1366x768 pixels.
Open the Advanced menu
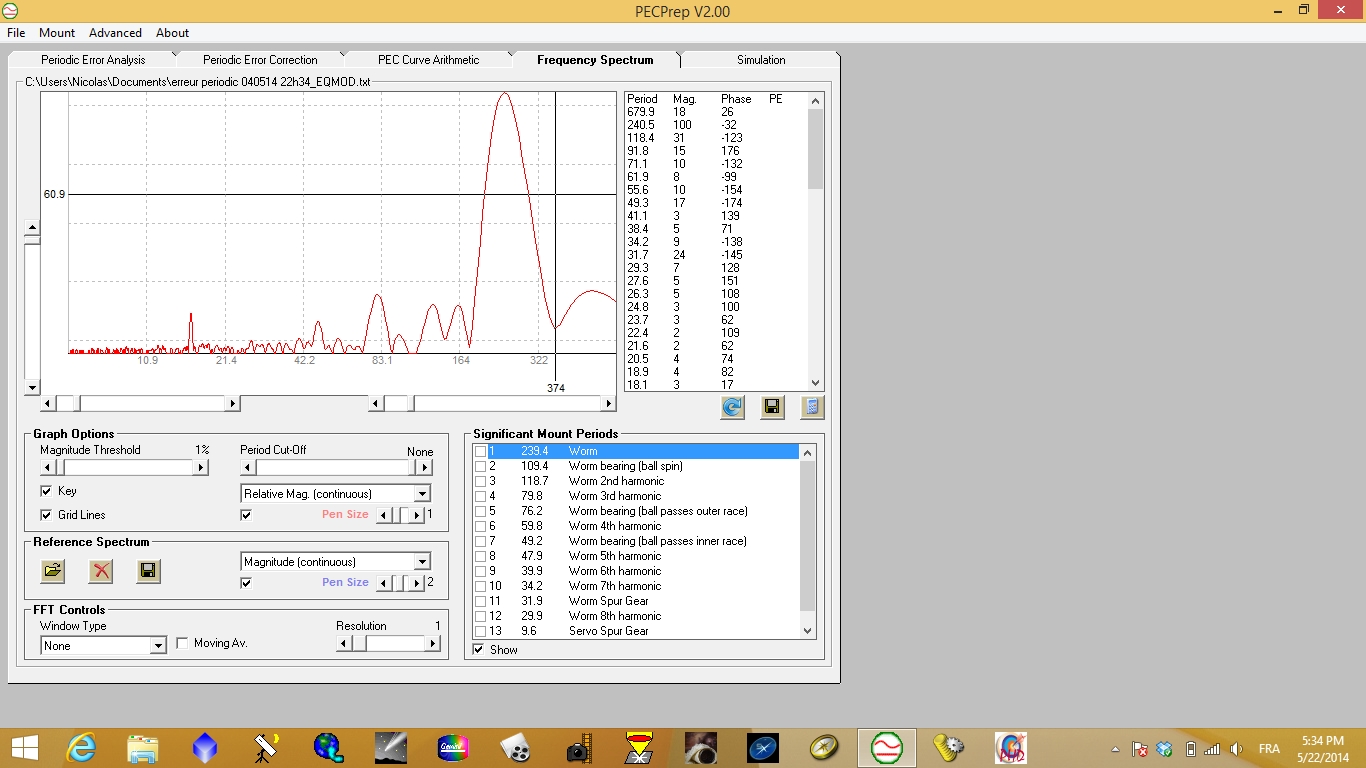pyautogui.click(x=115, y=33)
